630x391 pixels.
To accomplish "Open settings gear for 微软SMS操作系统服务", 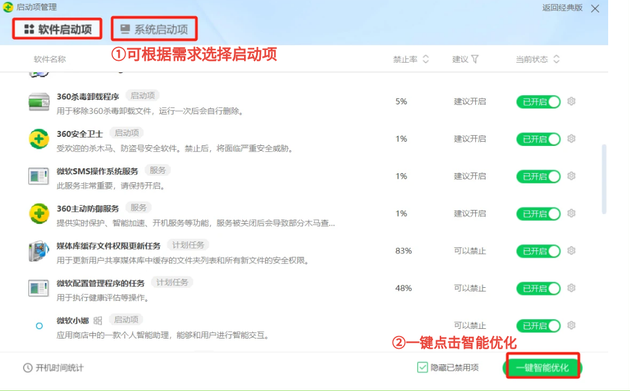I will [571, 176].
